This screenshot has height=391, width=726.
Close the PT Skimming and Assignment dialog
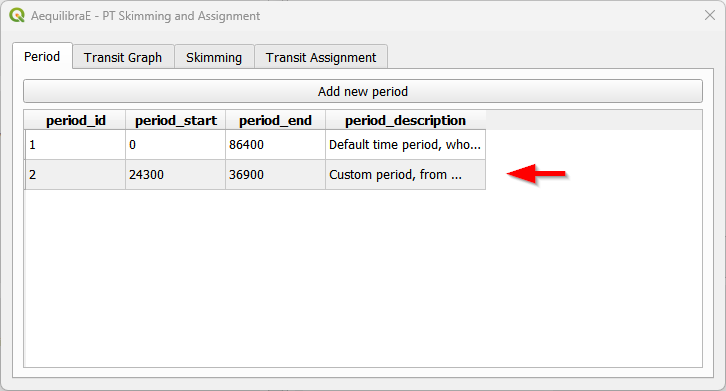click(x=709, y=15)
